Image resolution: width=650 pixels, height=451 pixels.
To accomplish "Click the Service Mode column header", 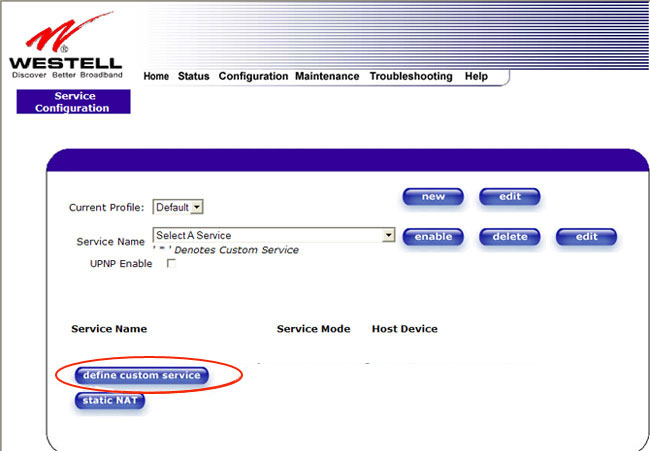I will 313,329.
